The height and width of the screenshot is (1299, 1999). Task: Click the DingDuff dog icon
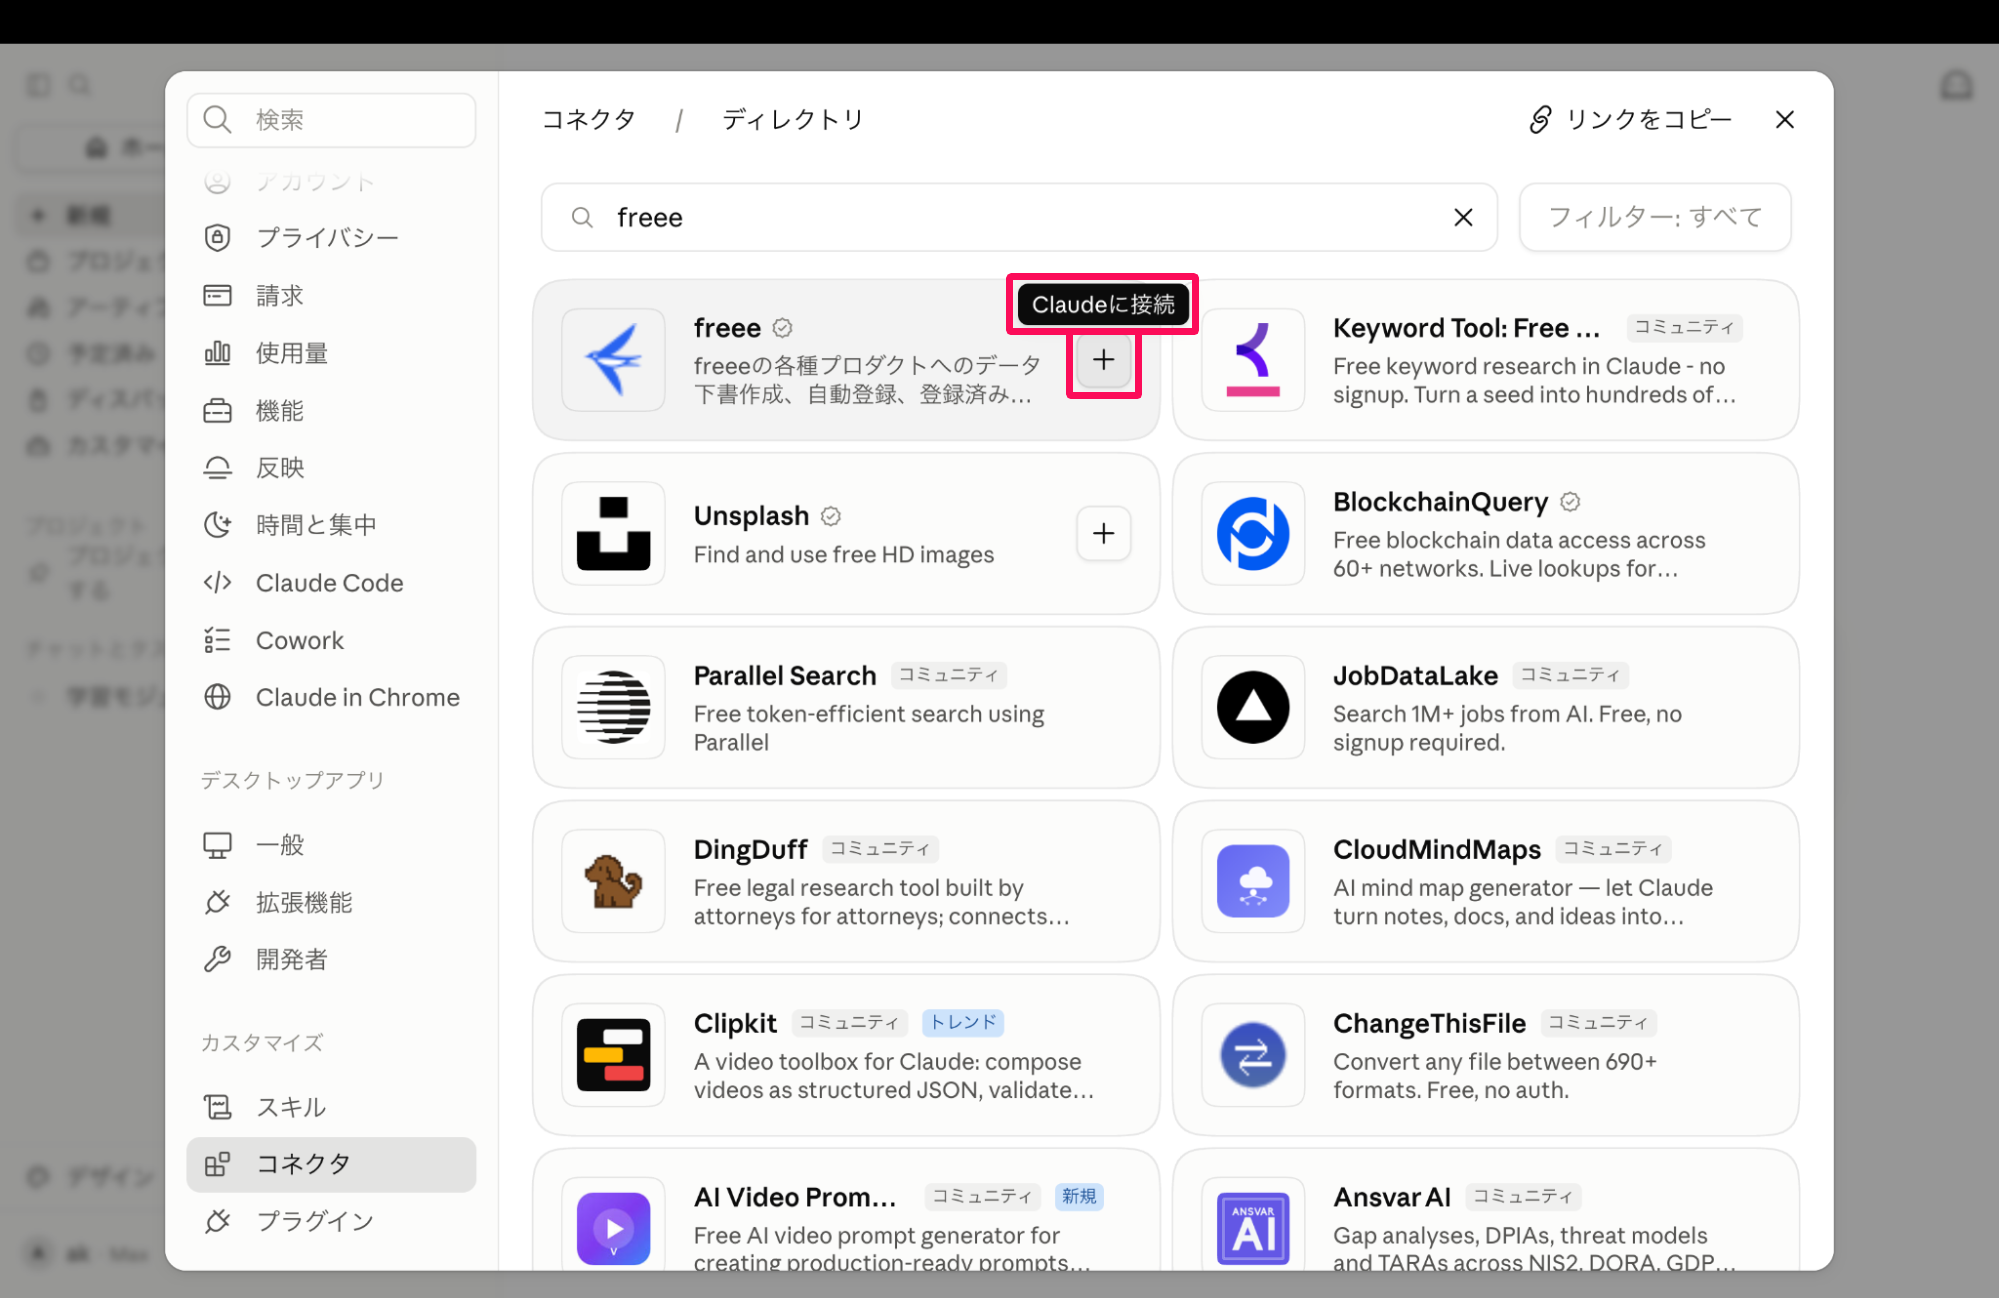[x=613, y=881]
